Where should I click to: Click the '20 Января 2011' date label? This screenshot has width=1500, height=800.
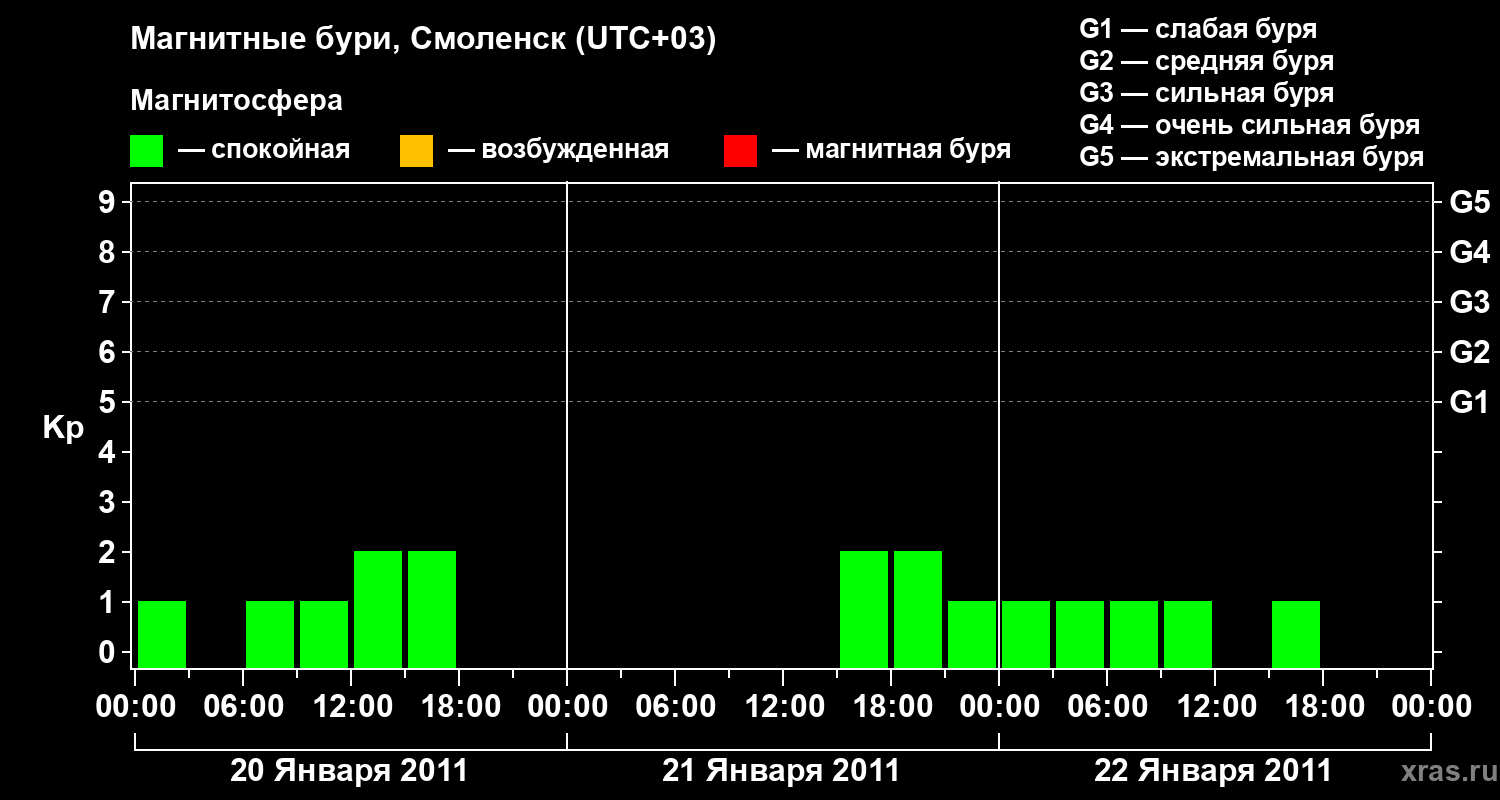(349, 771)
